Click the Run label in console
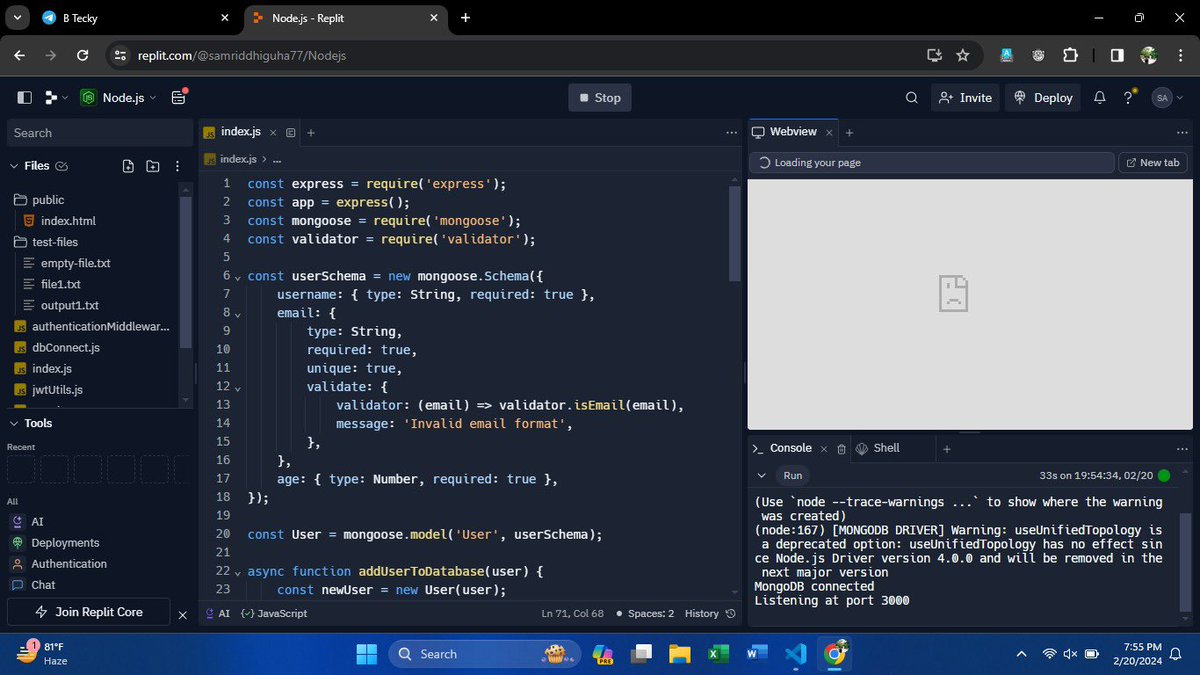 792,476
